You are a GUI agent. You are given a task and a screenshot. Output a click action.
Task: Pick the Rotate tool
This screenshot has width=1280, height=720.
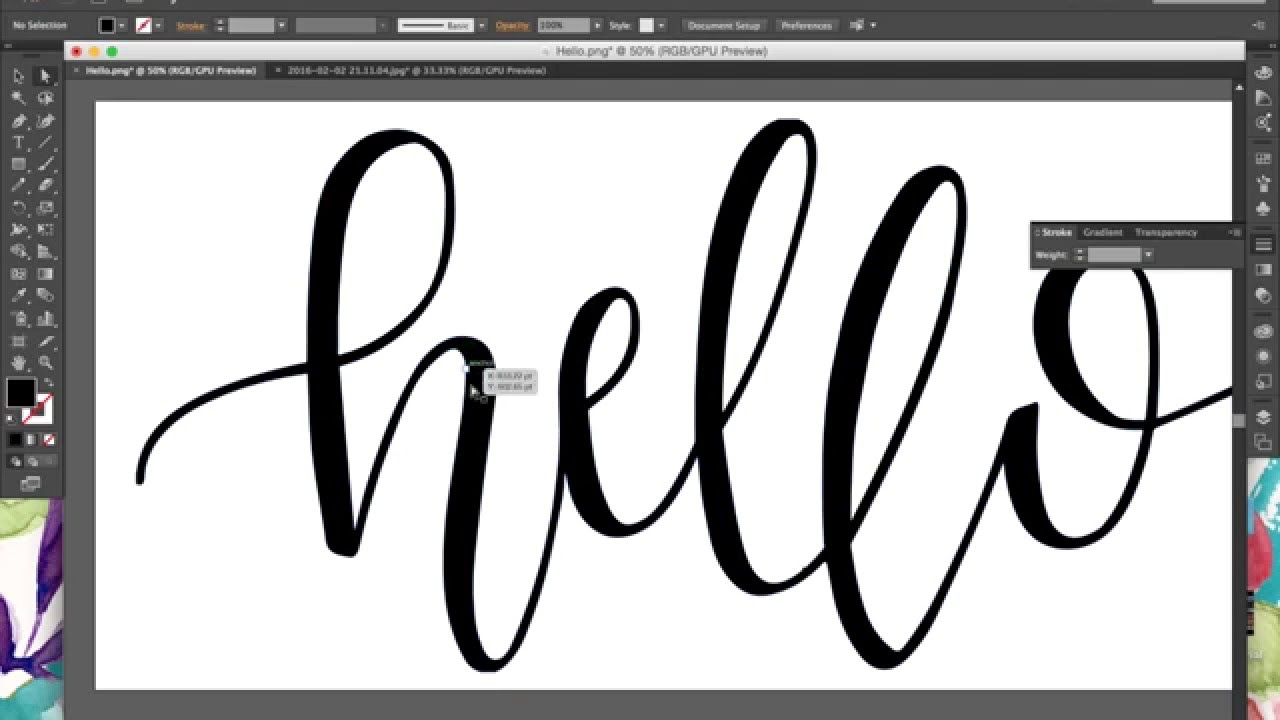[x=18, y=208]
